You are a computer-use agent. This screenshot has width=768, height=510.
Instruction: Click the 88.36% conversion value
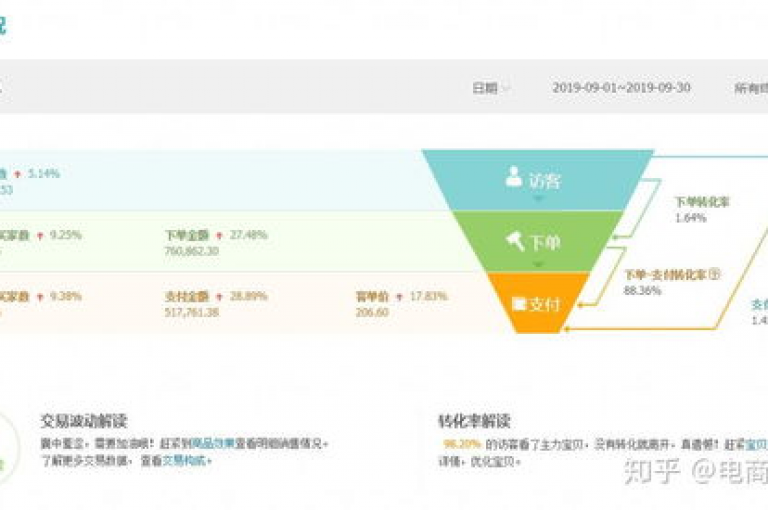tap(642, 291)
